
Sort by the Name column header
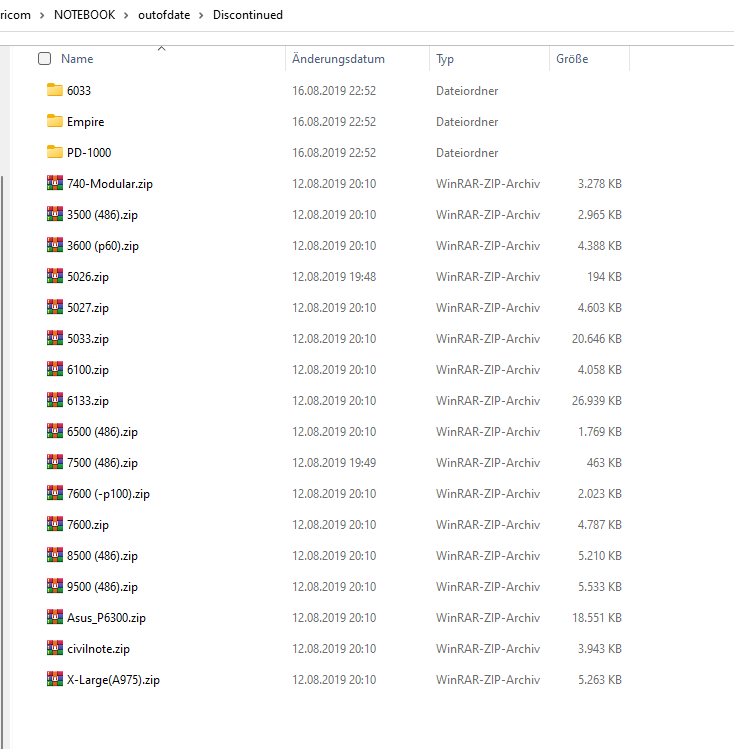click(77, 59)
